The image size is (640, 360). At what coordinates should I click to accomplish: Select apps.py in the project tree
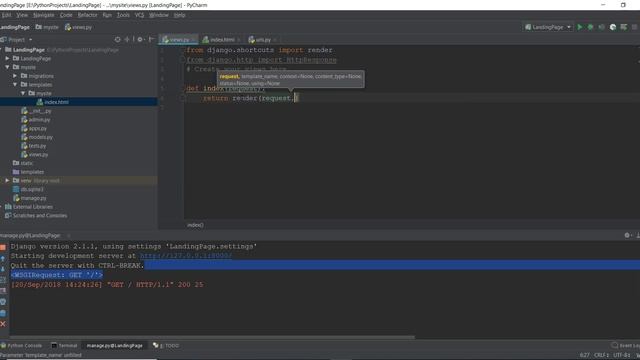point(38,128)
